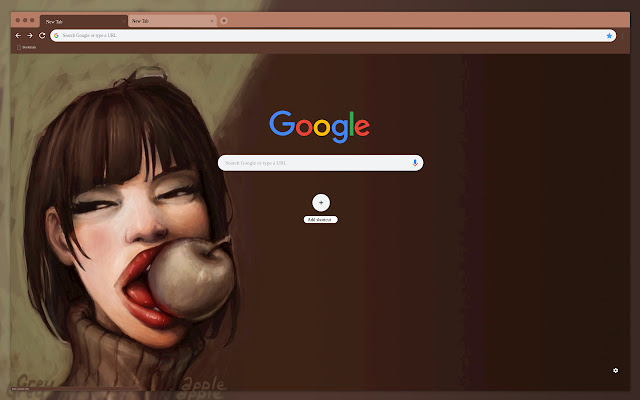
Task: Click the Add shortcut label
Action: click(x=320, y=220)
